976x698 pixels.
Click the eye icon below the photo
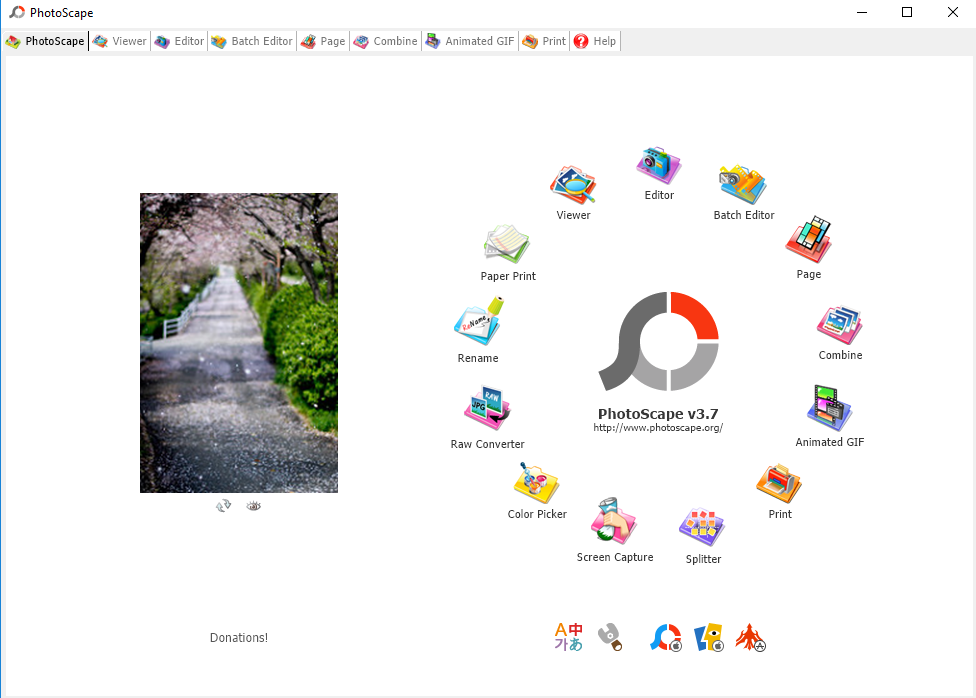[x=253, y=506]
